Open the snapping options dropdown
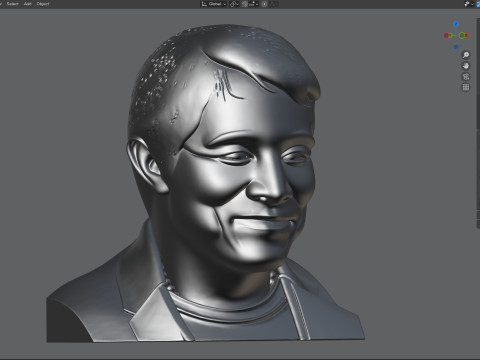 click(x=254, y=4)
